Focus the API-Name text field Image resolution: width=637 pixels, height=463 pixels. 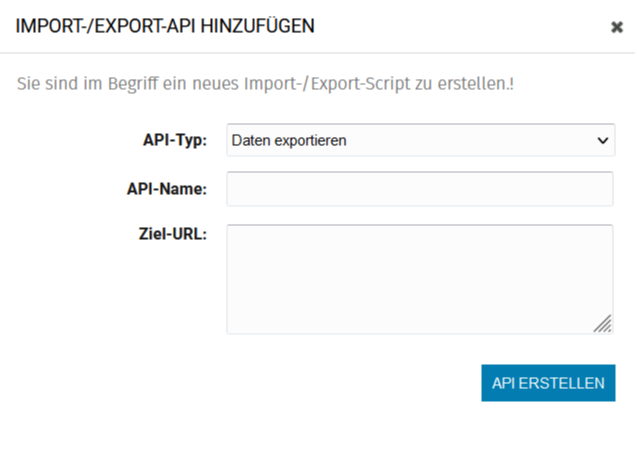click(x=420, y=188)
